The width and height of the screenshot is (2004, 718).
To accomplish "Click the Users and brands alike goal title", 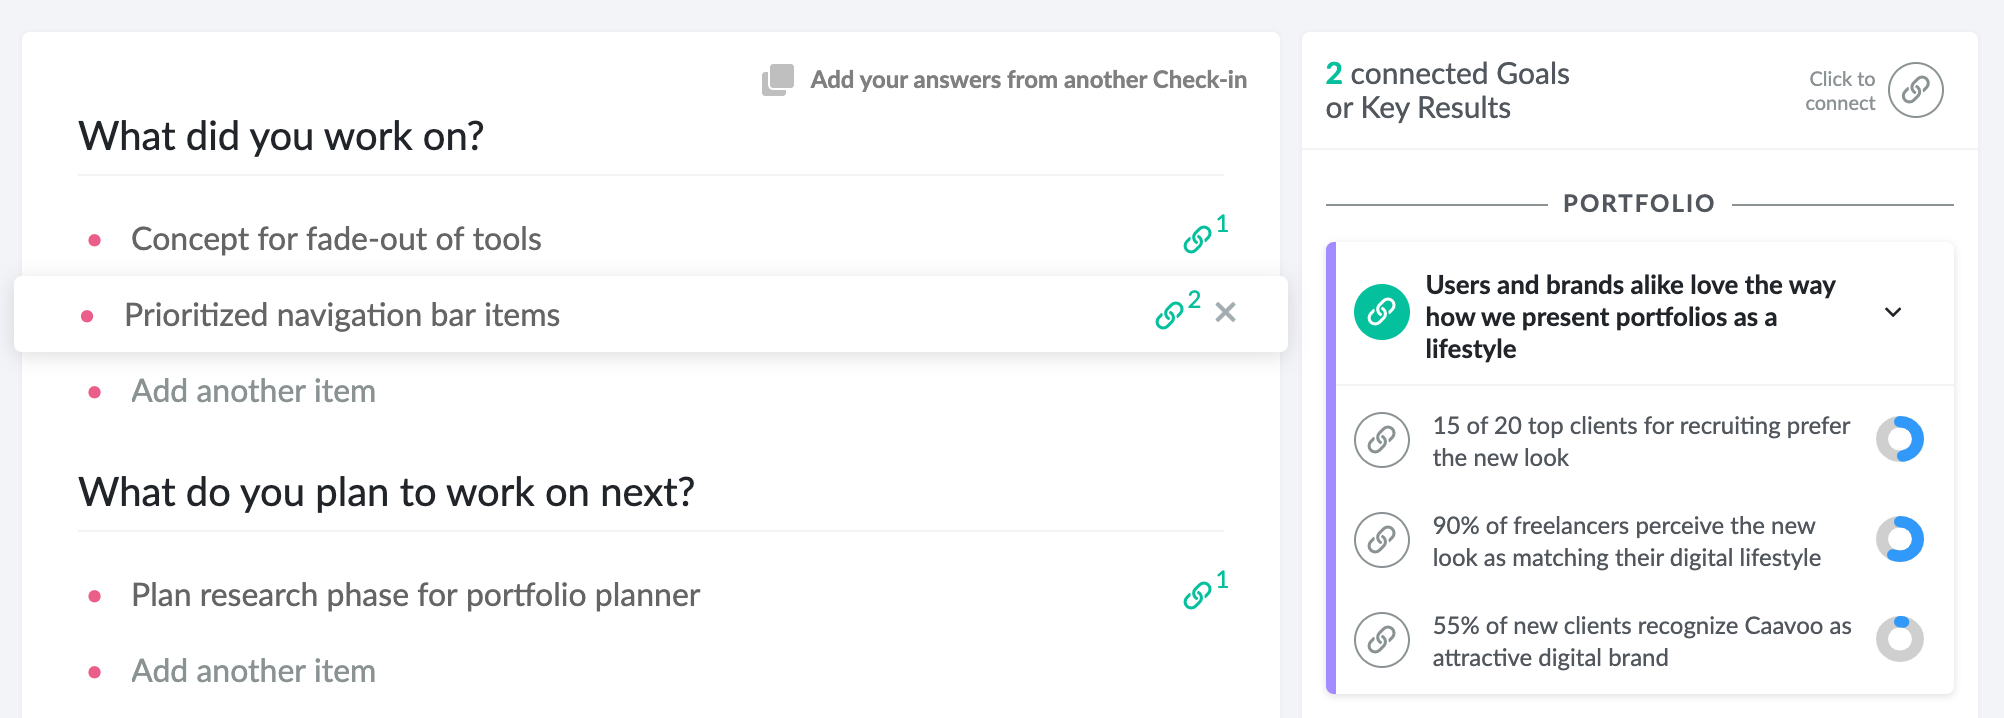I will (1630, 317).
